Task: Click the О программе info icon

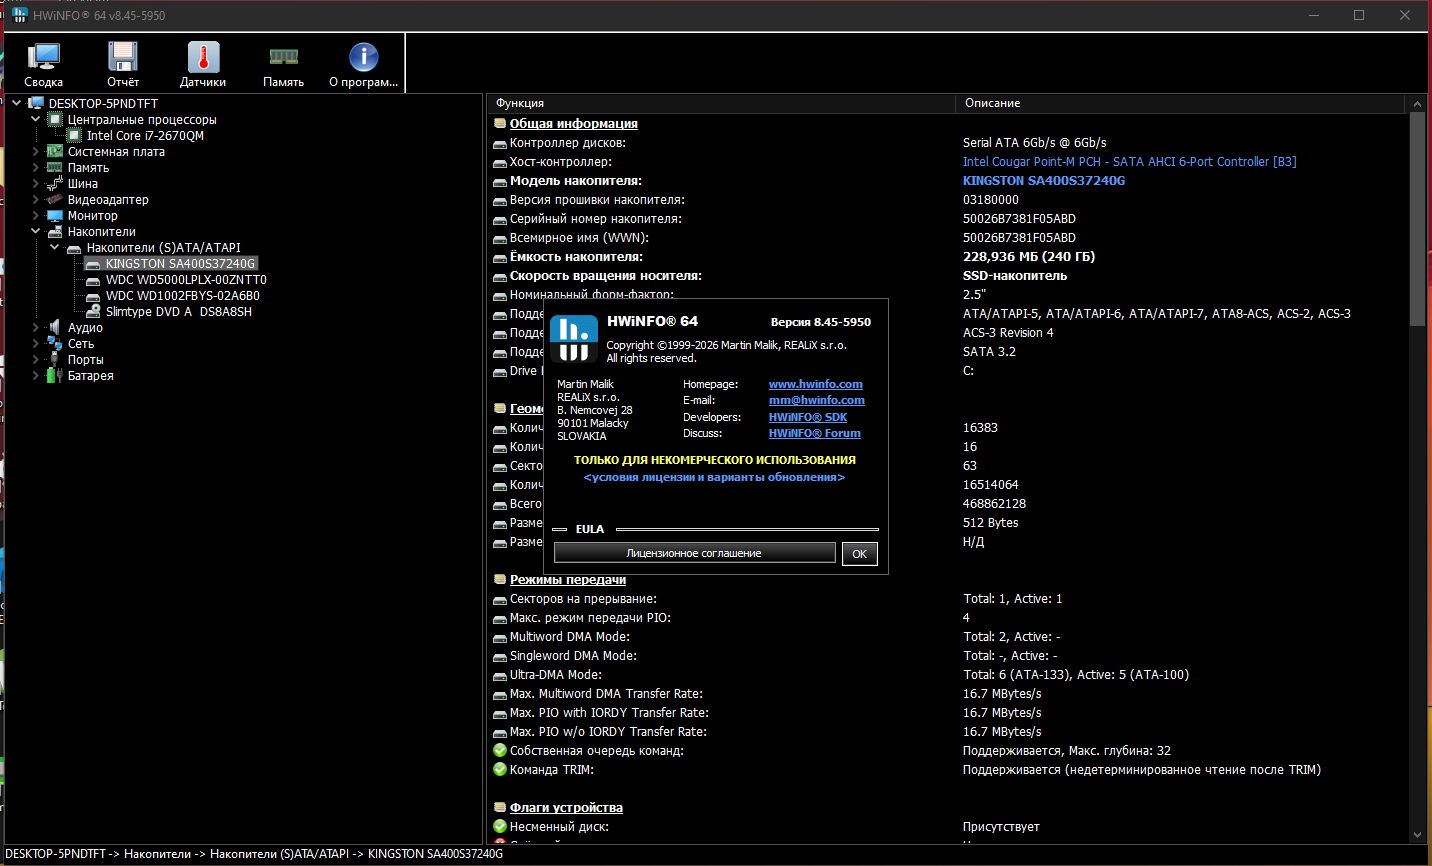Action: point(363,64)
